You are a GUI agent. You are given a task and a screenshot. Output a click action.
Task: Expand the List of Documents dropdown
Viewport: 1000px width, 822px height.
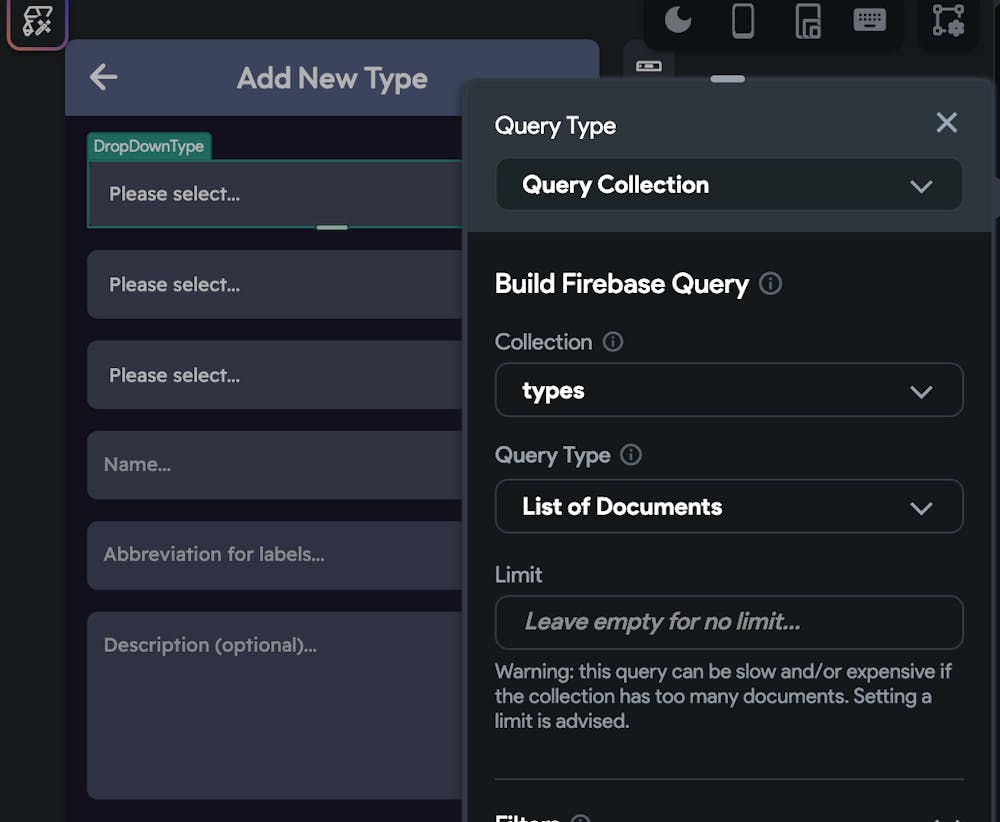[x=729, y=506]
